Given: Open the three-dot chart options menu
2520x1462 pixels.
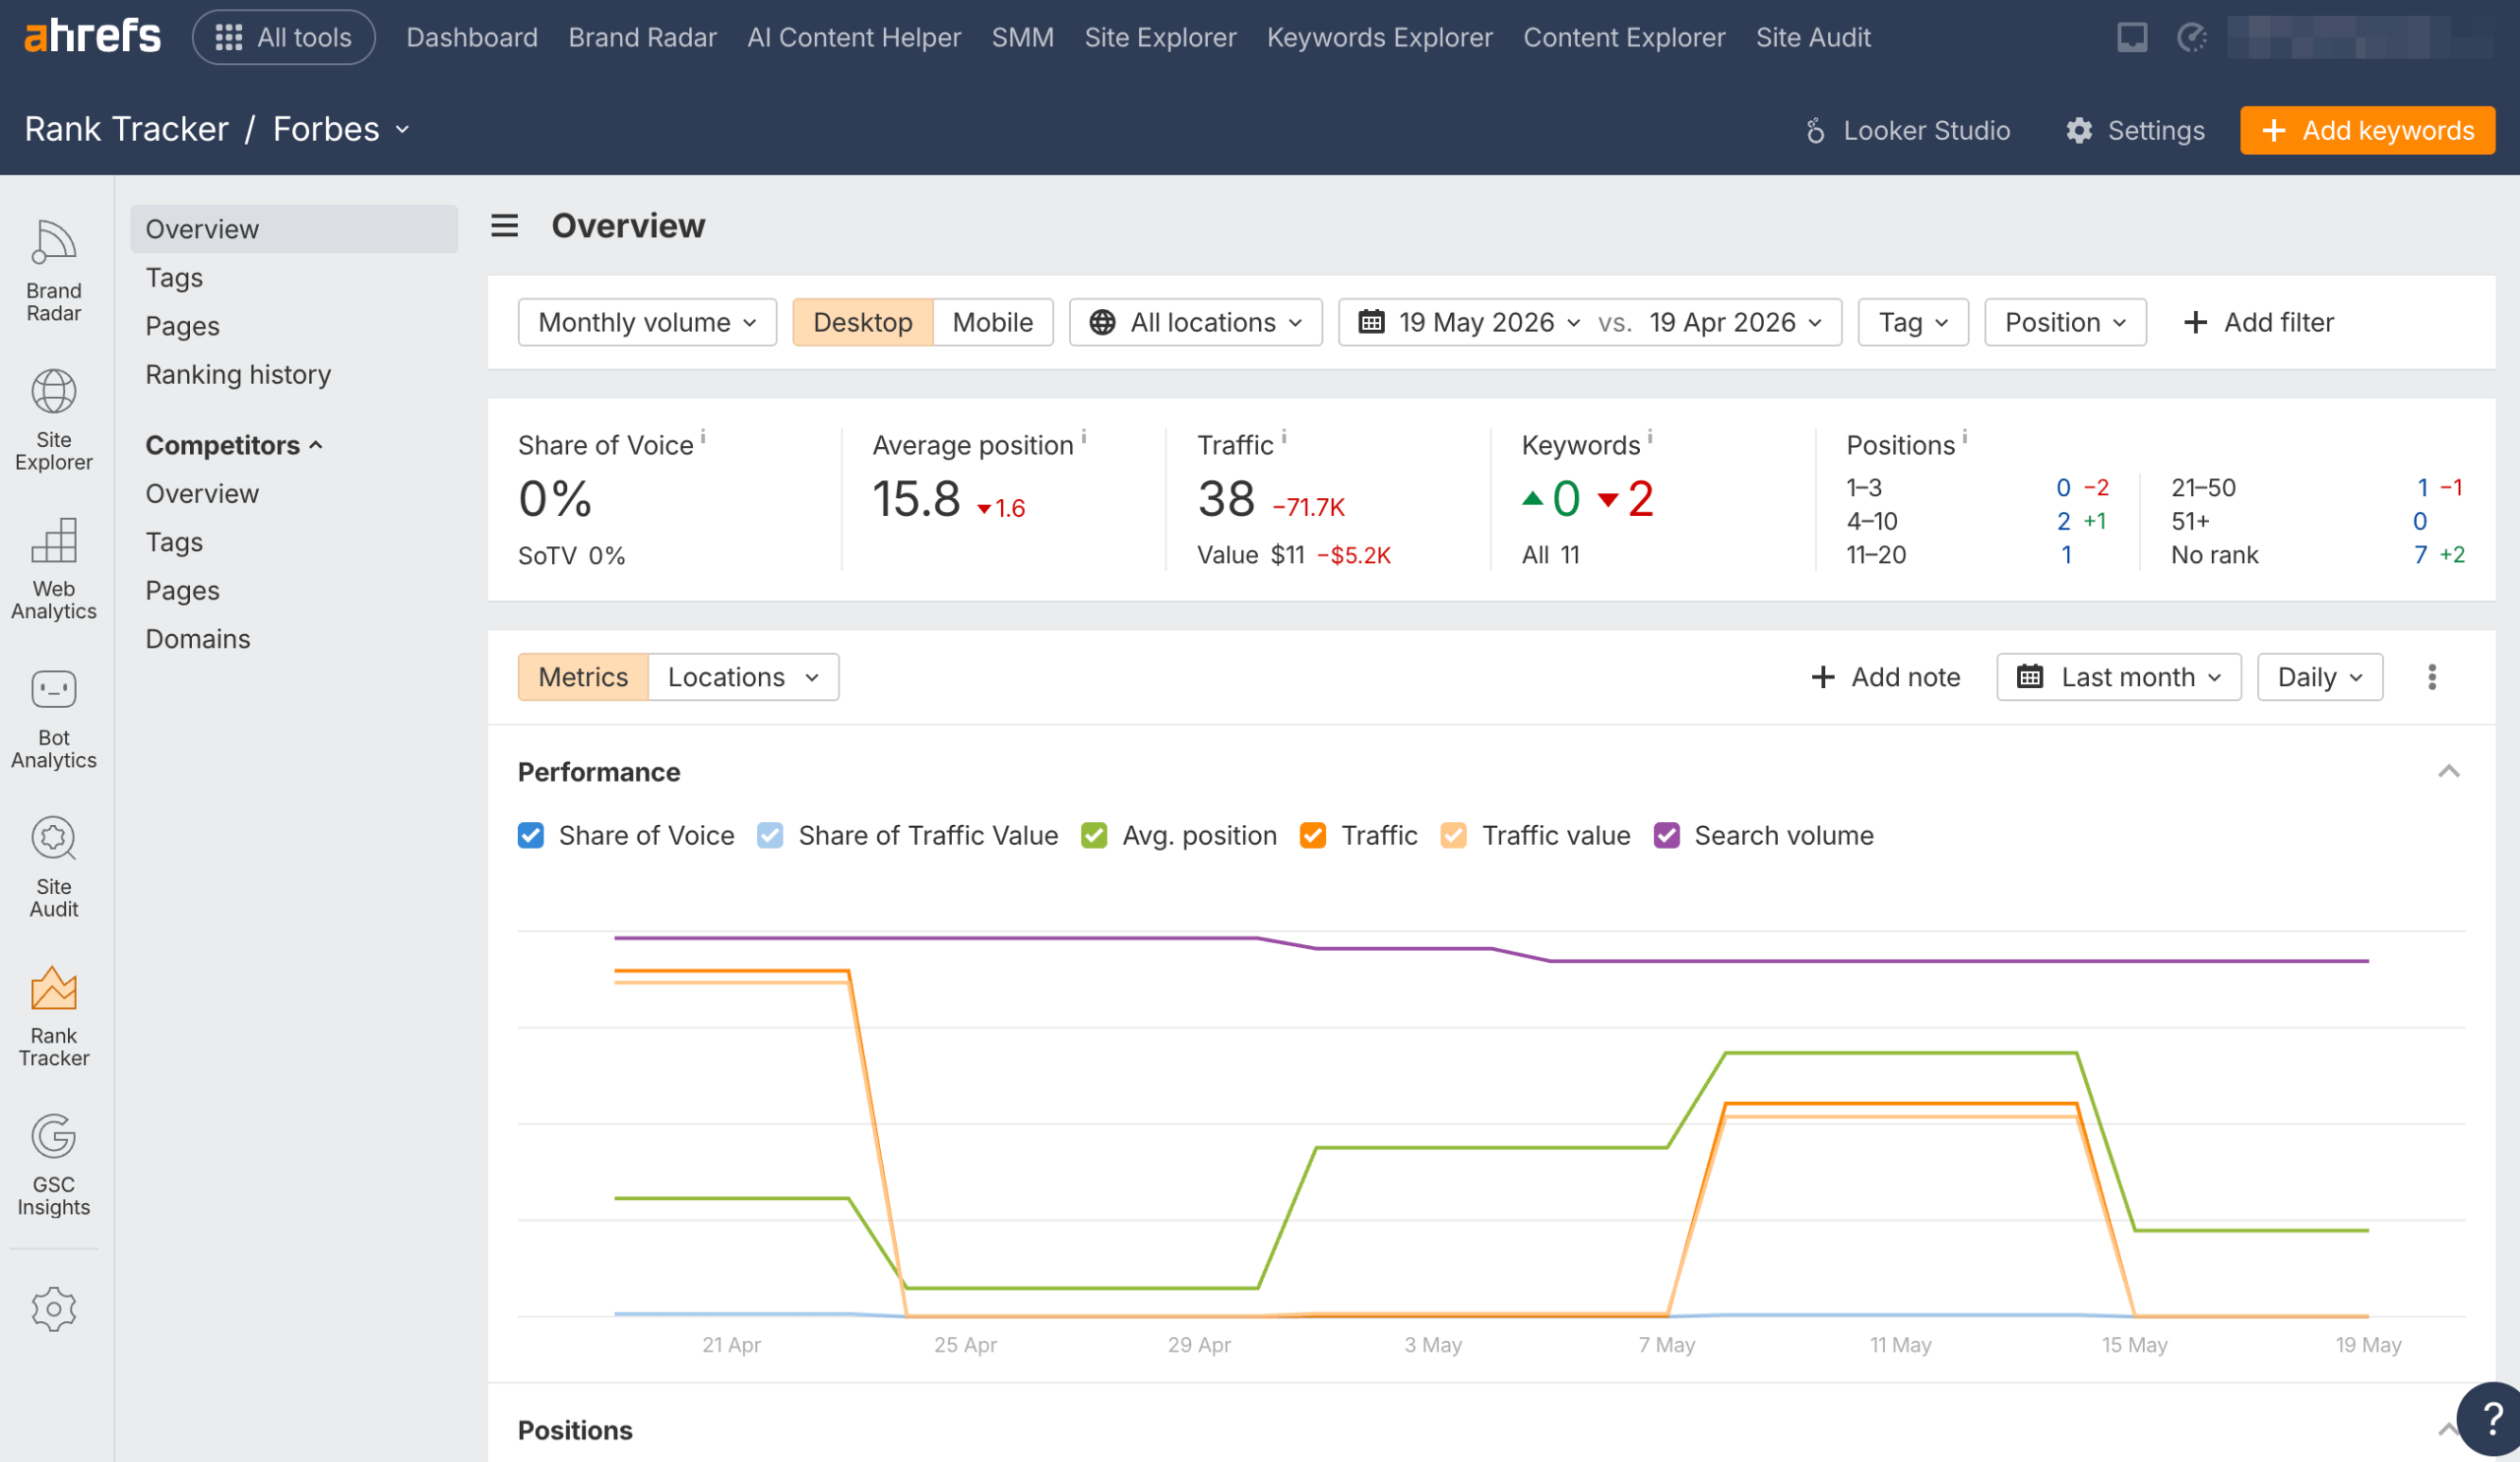Looking at the screenshot, I should pos(2433,678).
